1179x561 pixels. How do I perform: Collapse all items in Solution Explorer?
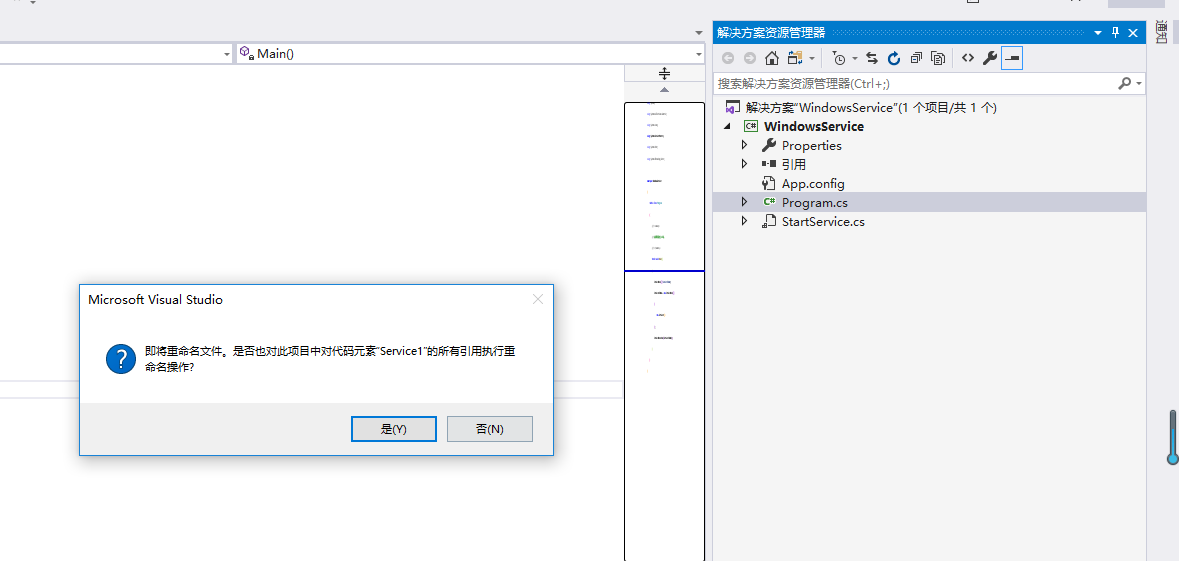[x=916, y=58]
